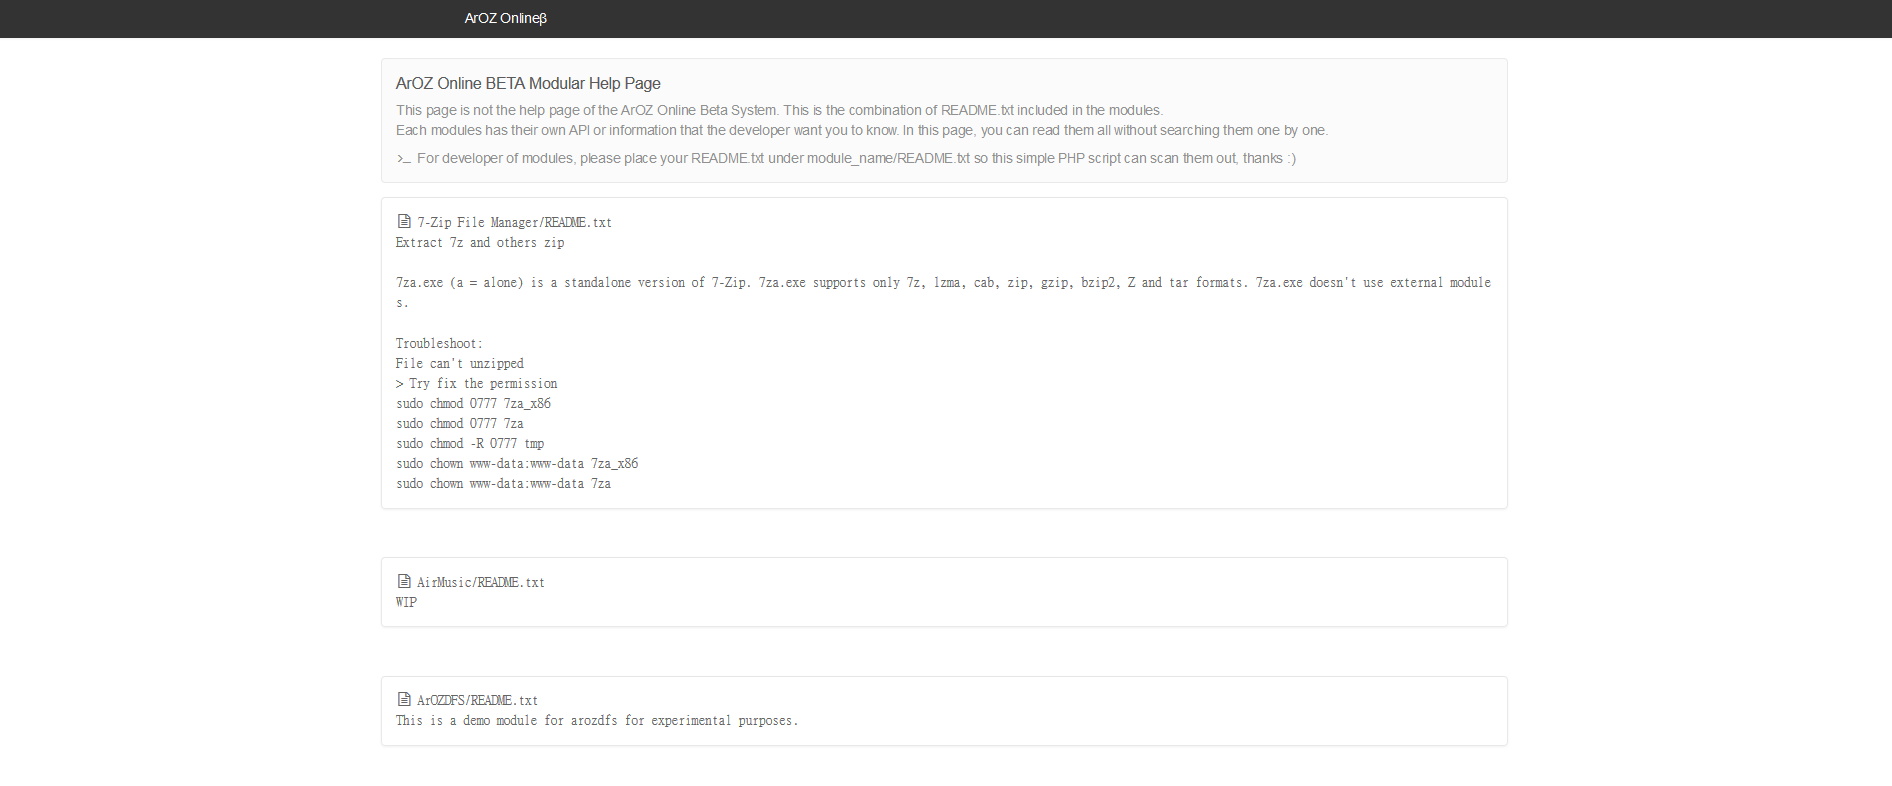
Task: Click the 'File can't unzipped' line
Action: coord(460,364)
